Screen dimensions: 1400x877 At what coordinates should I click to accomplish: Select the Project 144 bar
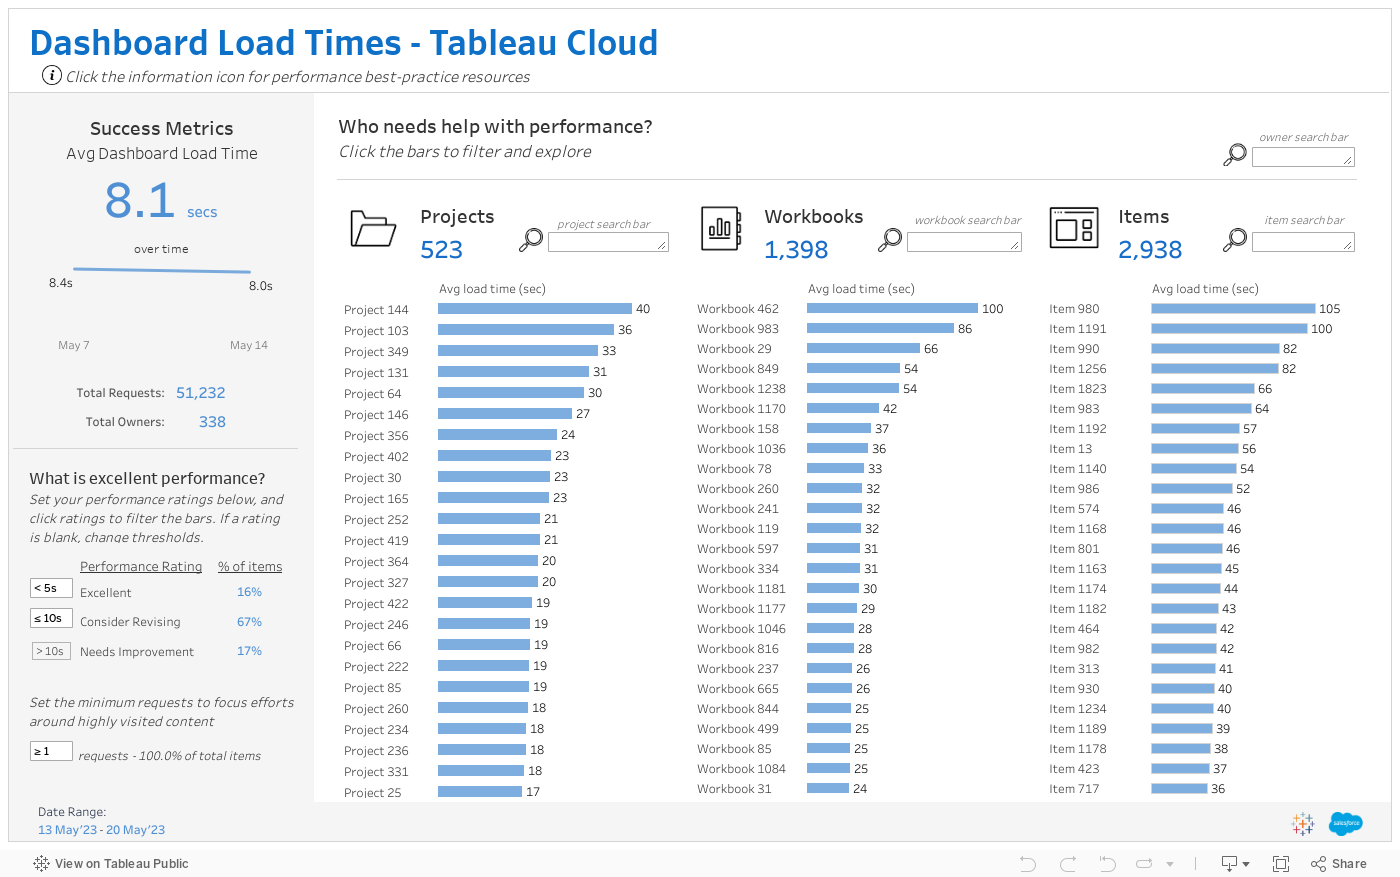click(535, 309)
